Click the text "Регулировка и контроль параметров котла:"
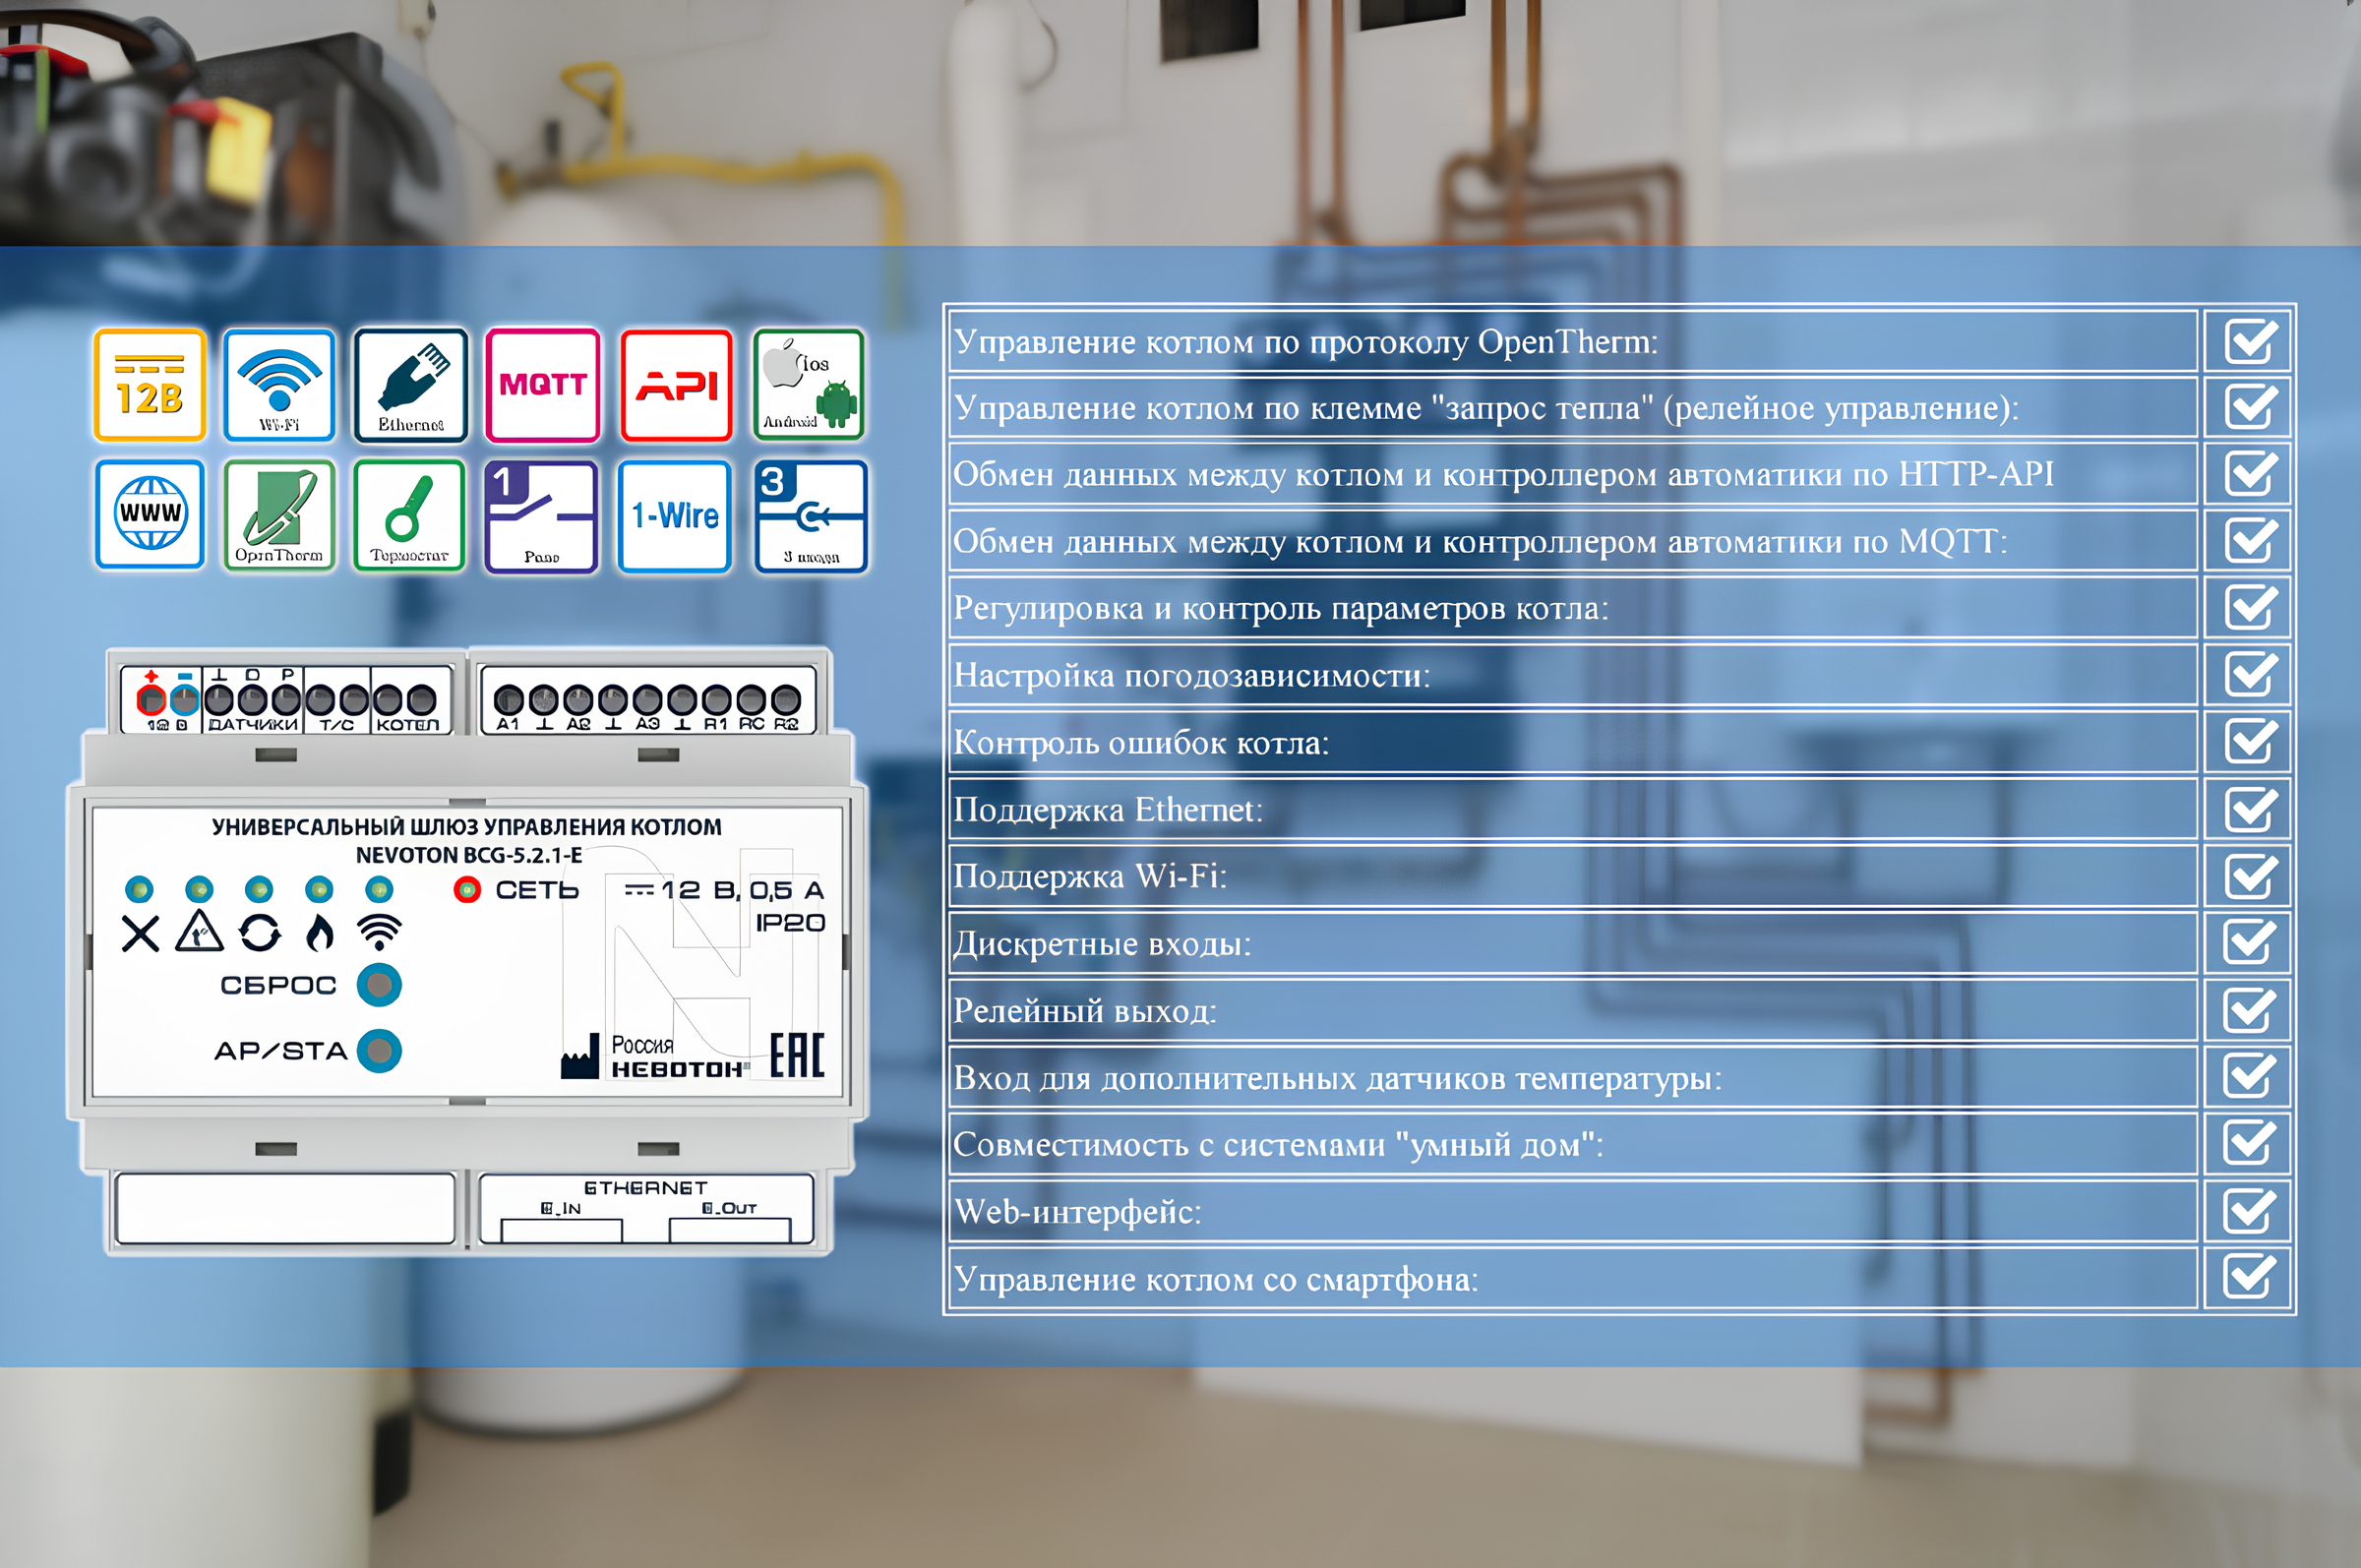The image size is (2361, 1568). point(1281,608)
